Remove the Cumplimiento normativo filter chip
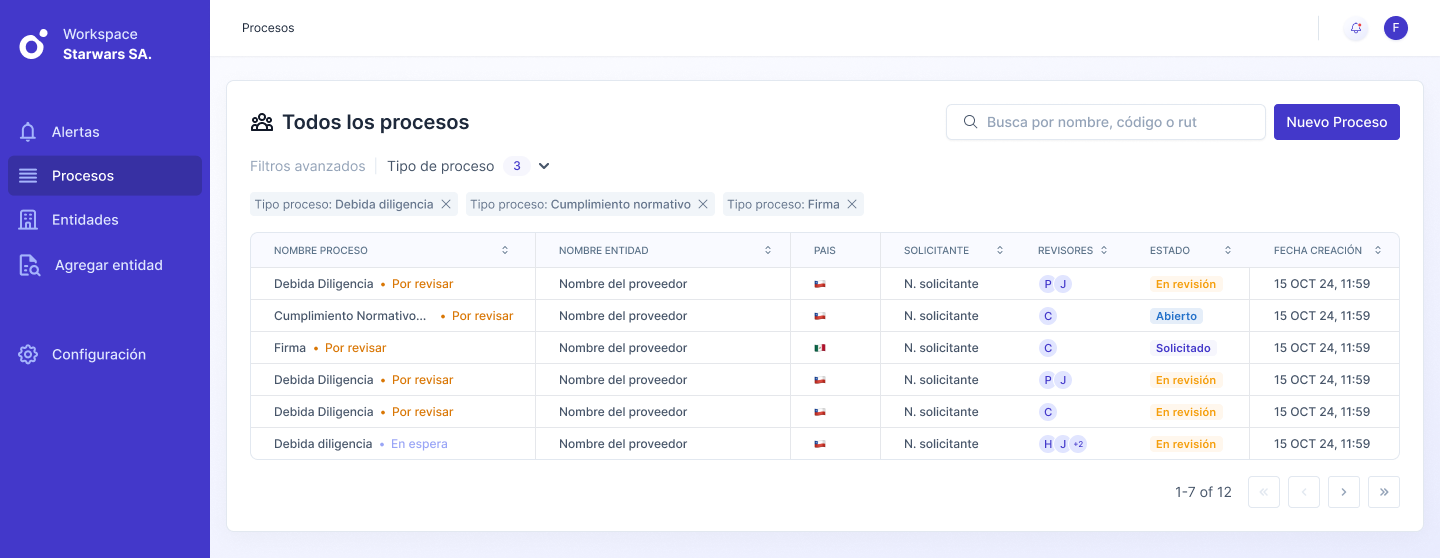1440x558 pixels. pyautogui.click(x=703, y=204)
